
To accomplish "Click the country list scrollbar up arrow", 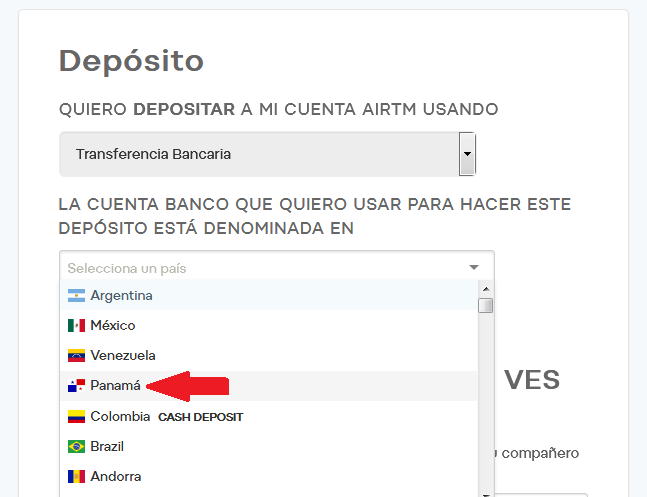I will (x=486, y=289).
